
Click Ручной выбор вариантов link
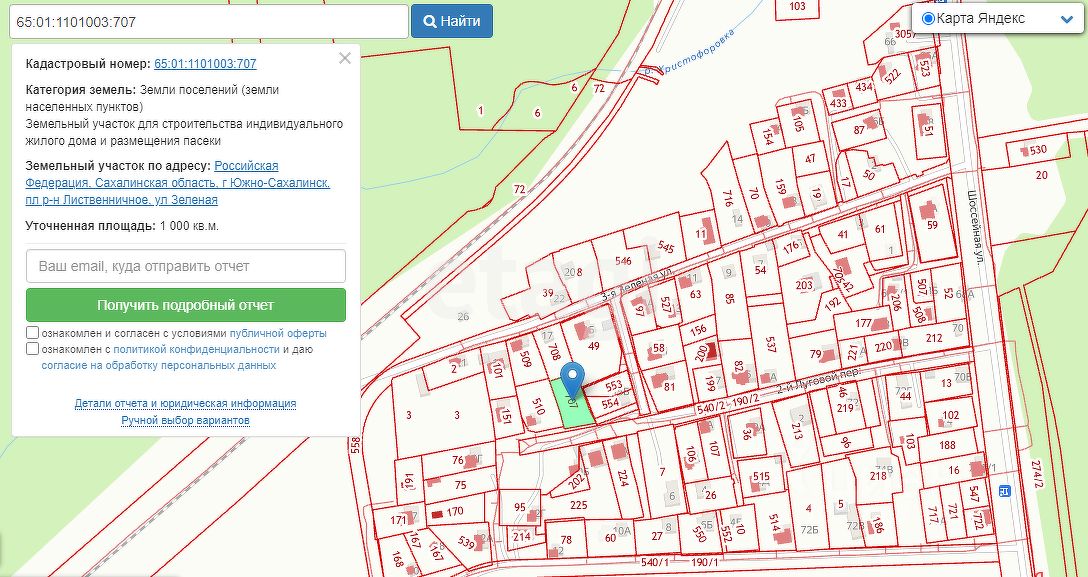click(185, 421)
